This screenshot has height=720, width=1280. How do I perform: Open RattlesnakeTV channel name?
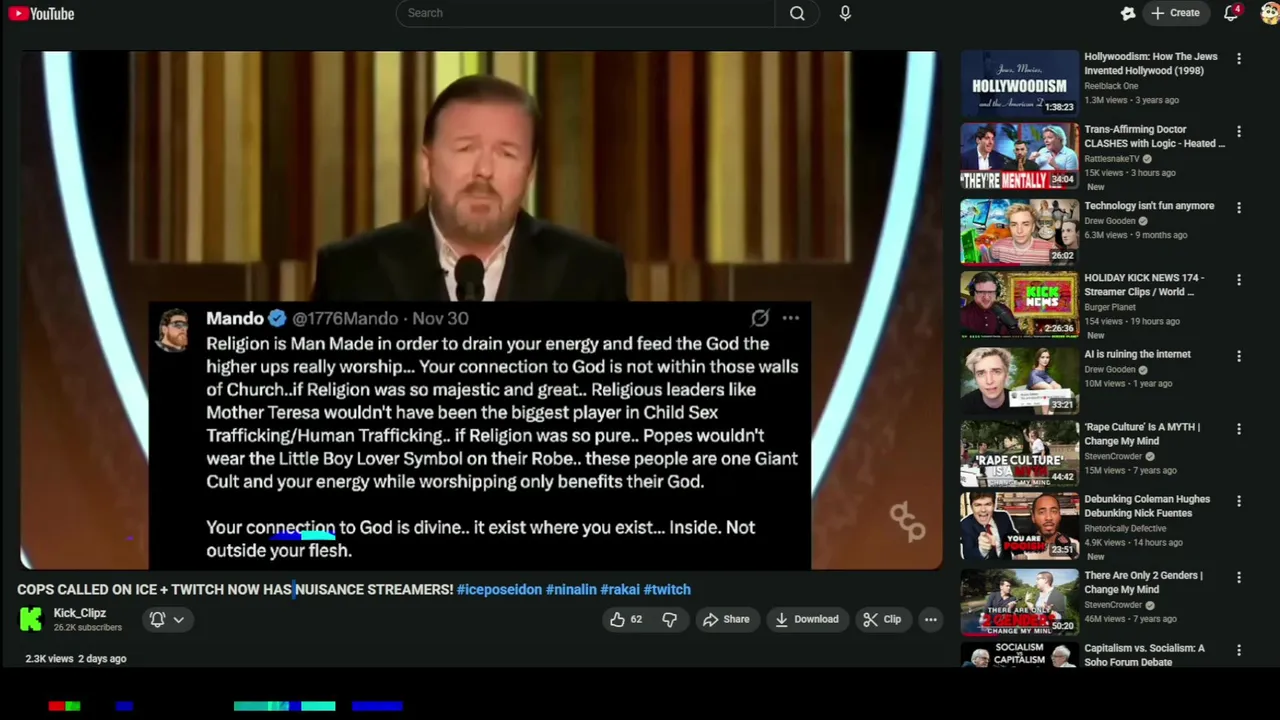tap(1112, 159)
